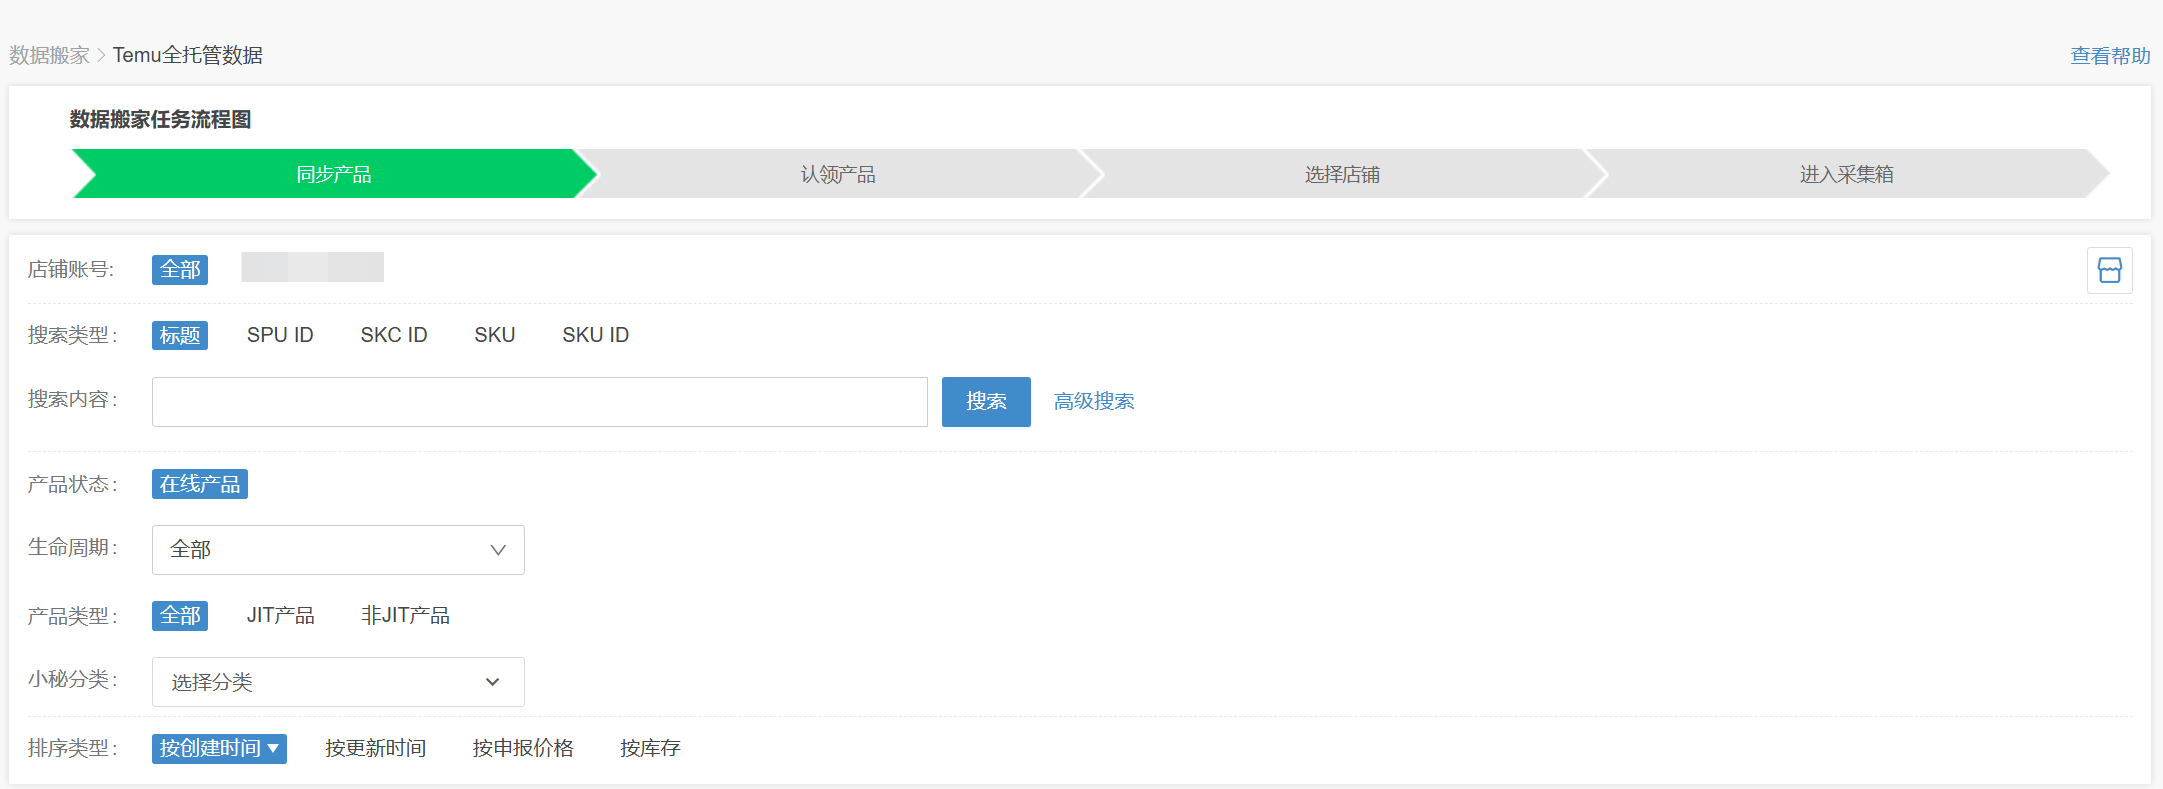Image resolution: width=2163 pixels, height=789 pixels.
Task: Focus the 搜索内容 text field
Action: point(539,402)
